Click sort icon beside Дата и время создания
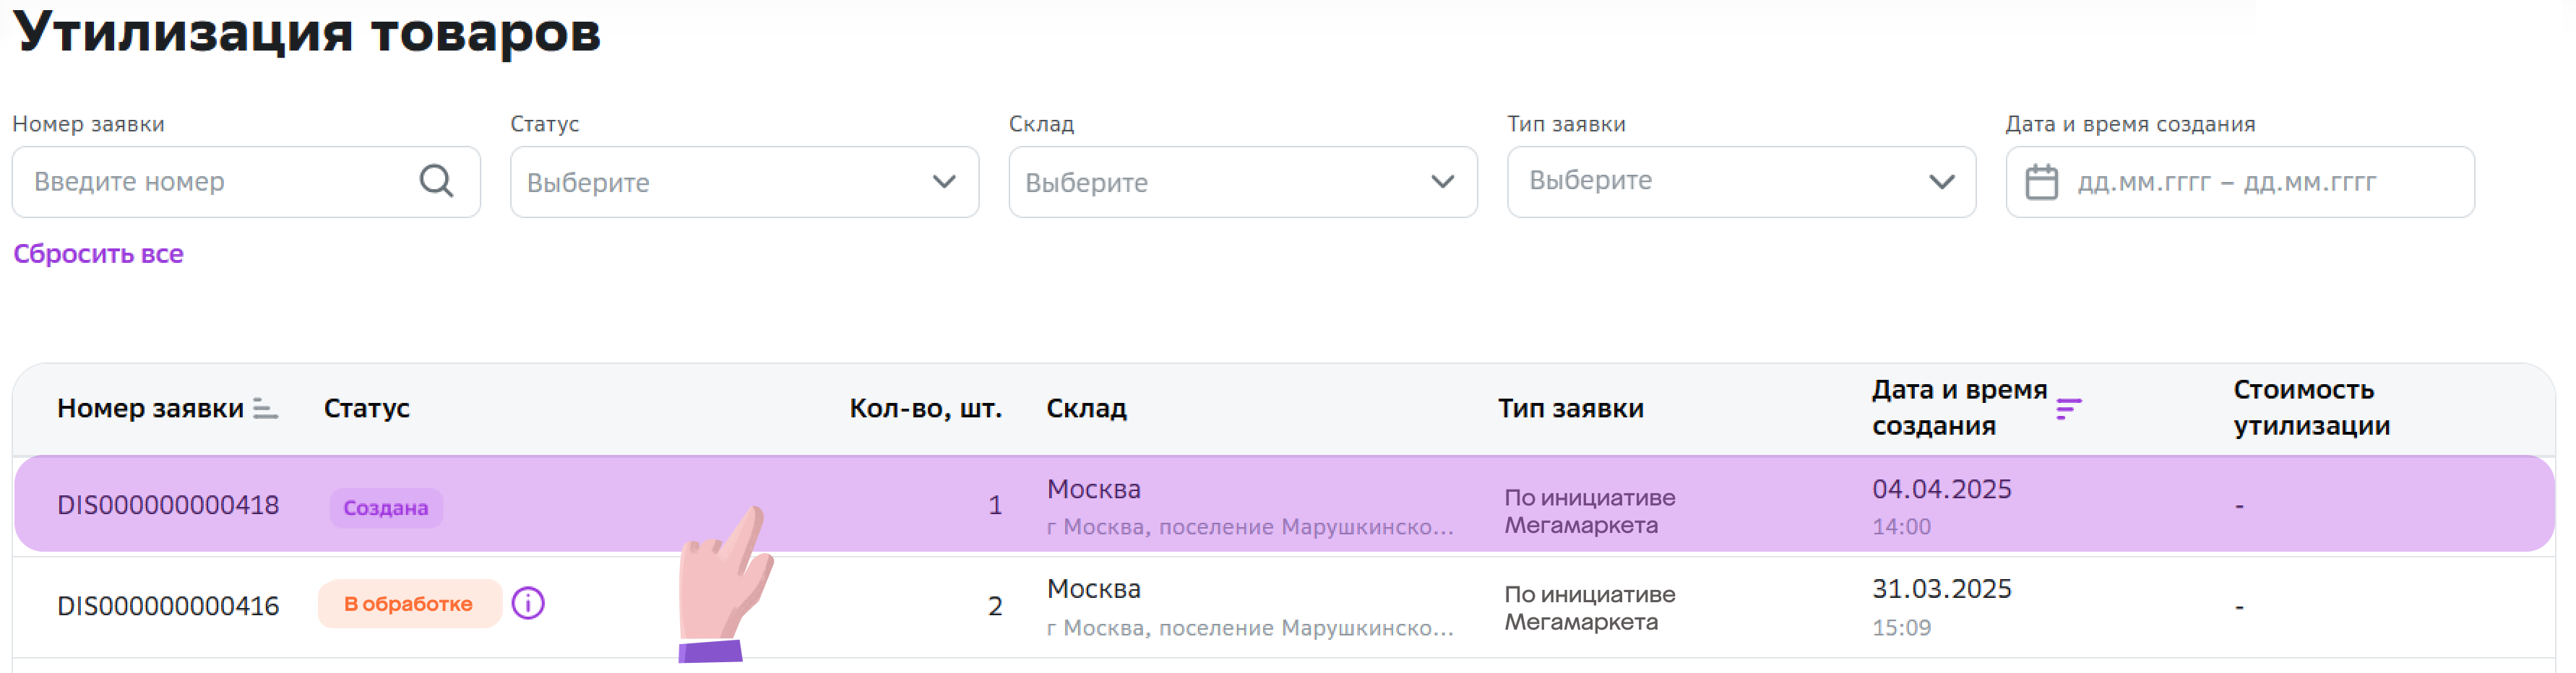 (x=2069, y=408)
